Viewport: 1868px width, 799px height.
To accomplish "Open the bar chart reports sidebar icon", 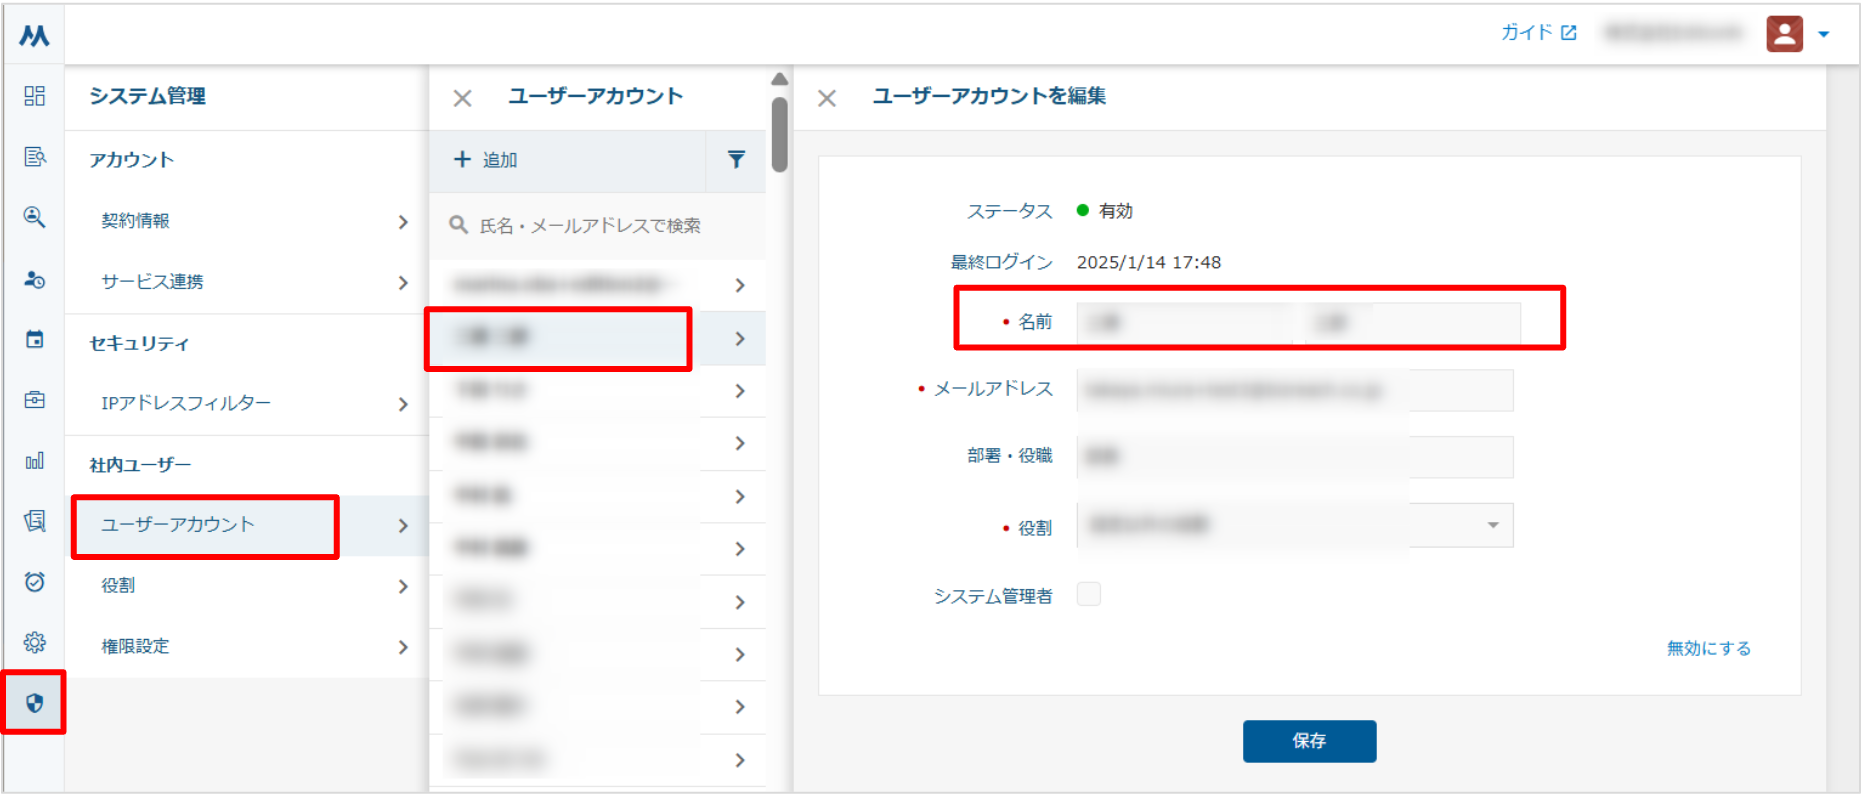I will click(x=34, y=461).
